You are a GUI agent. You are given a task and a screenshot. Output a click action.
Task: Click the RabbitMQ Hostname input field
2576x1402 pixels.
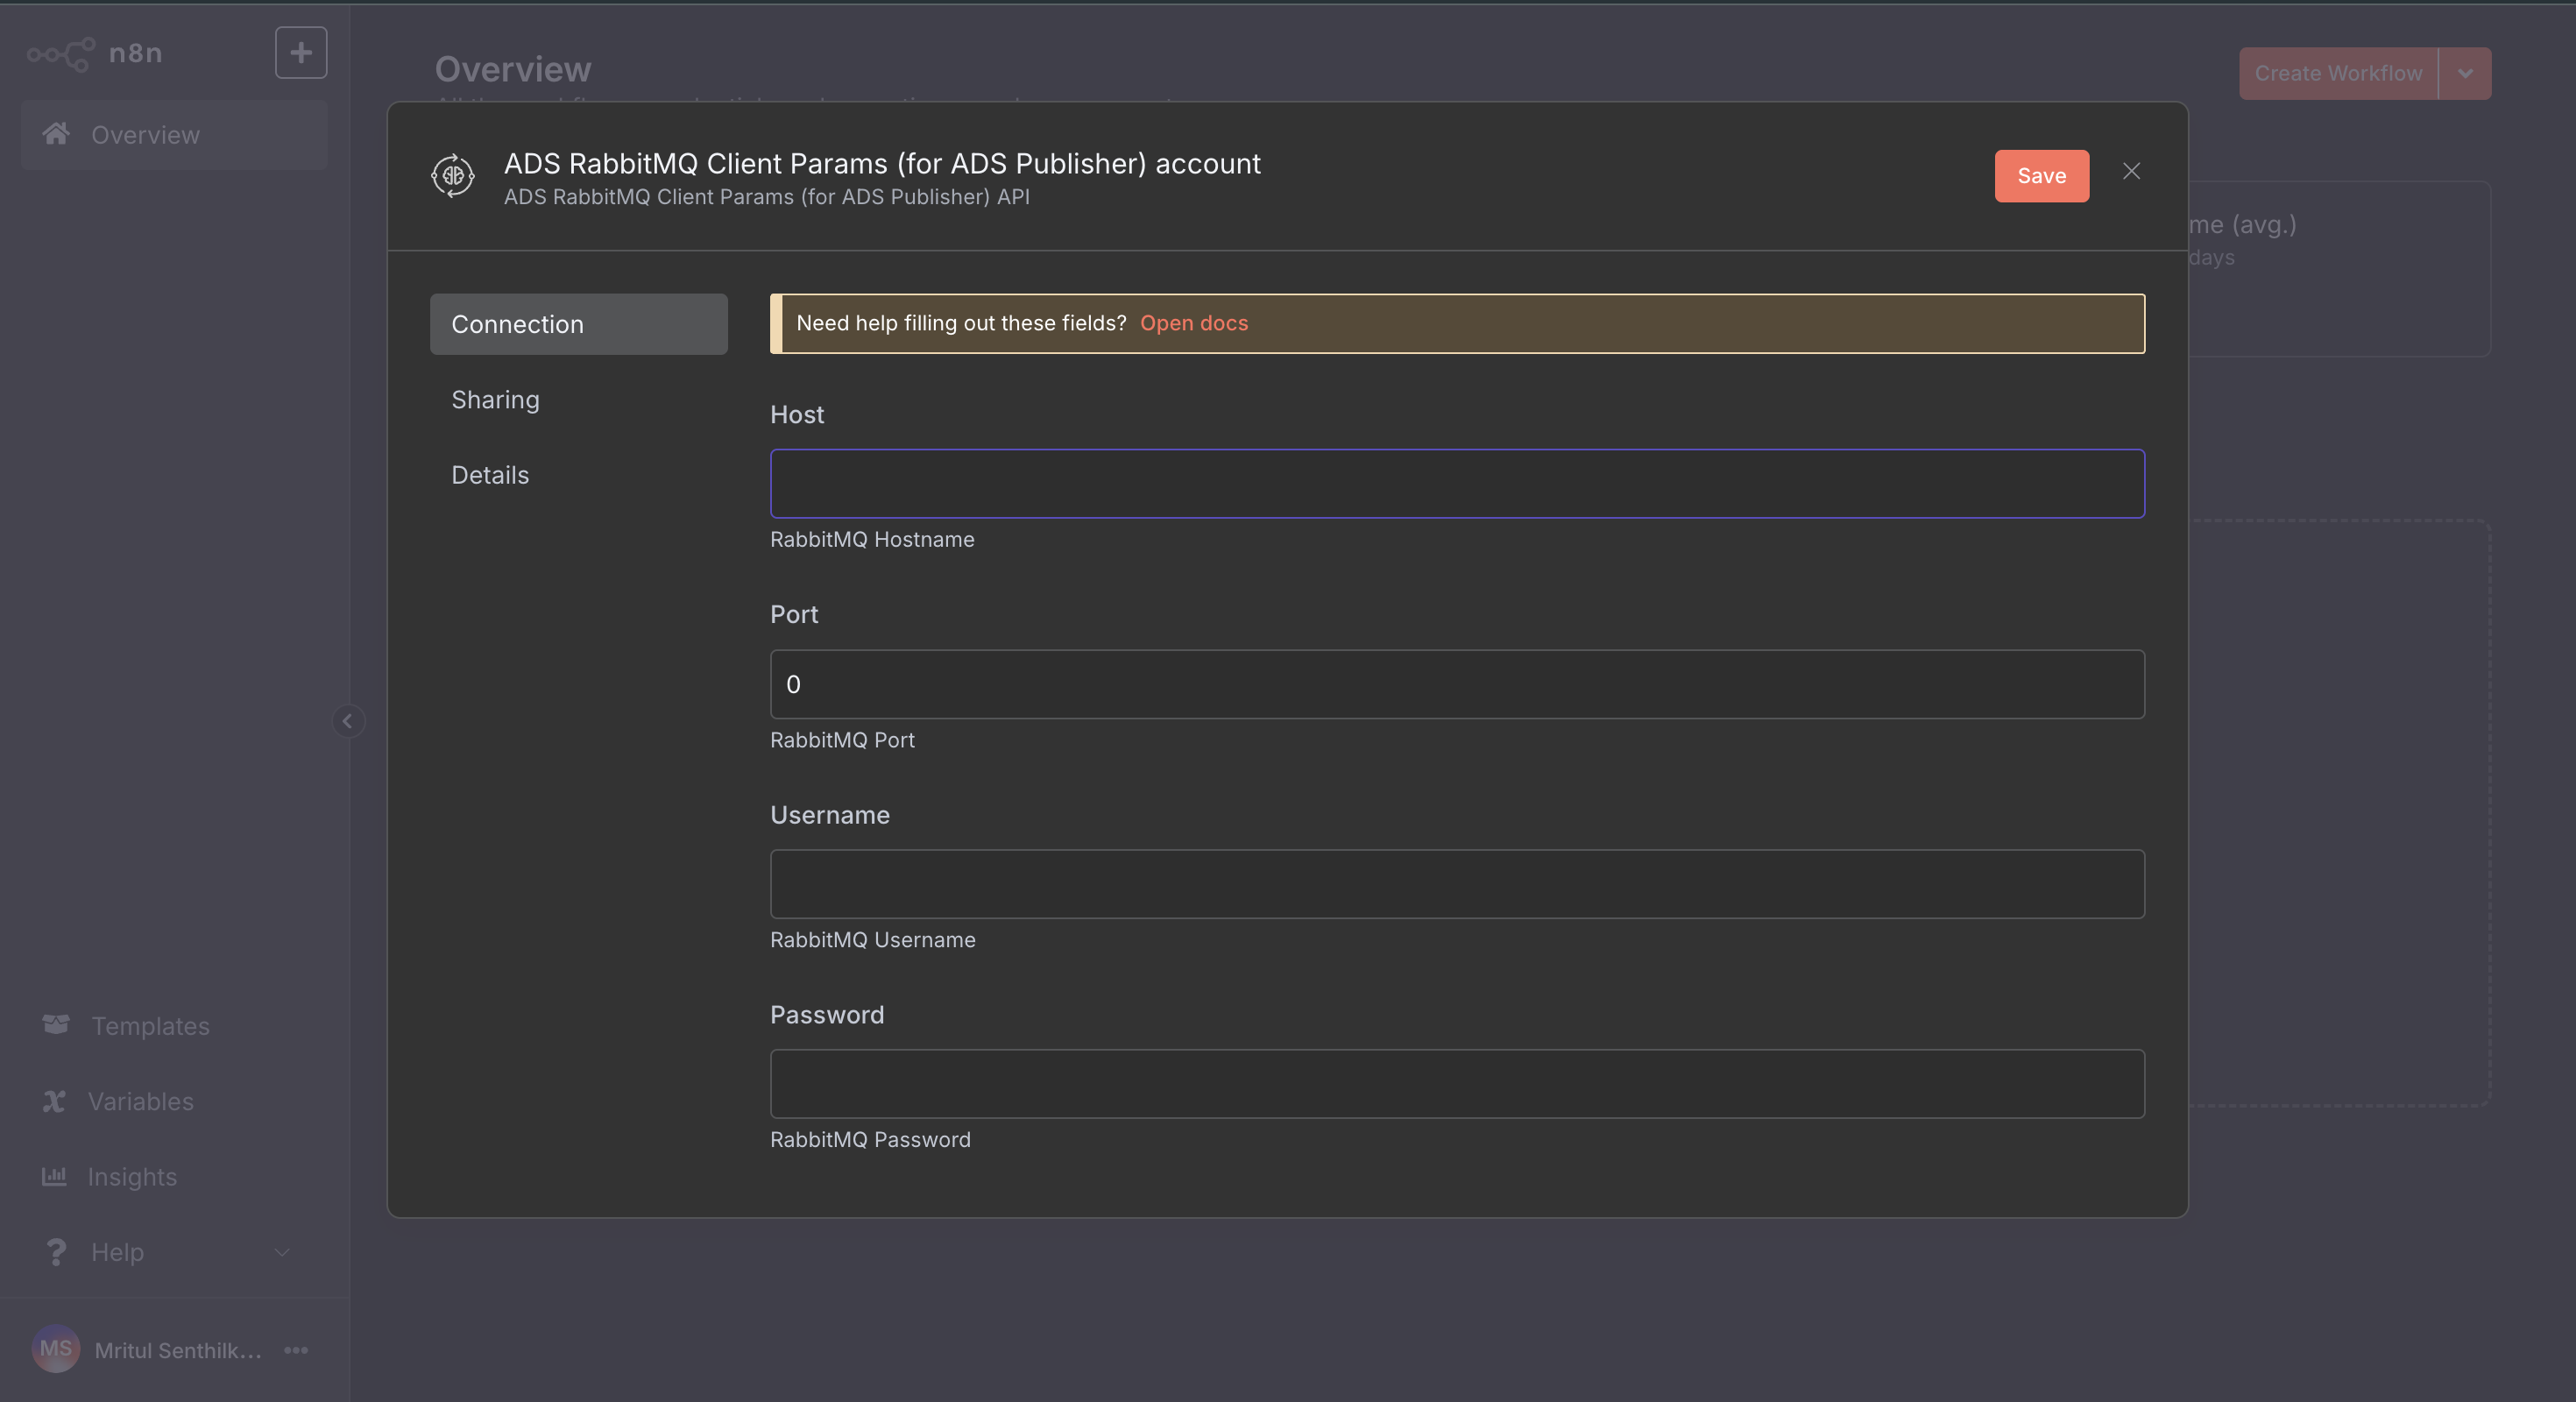1456,484
